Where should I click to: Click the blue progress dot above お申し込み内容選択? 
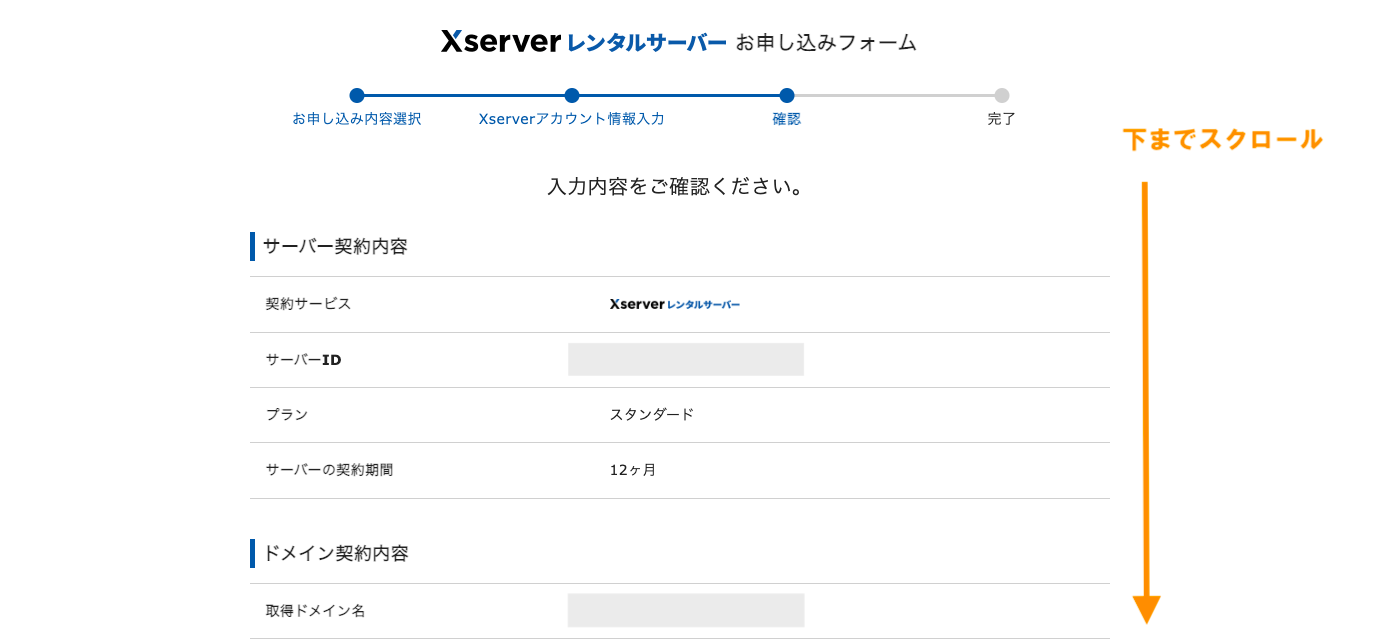(357, 96)
